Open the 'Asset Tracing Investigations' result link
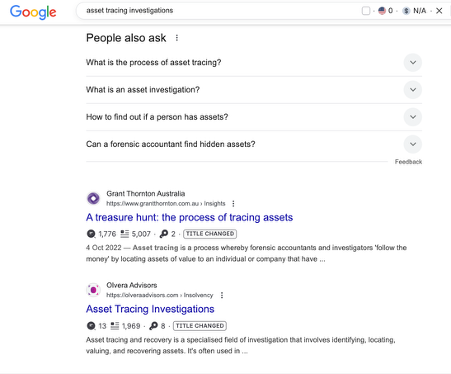Image resolution: width=451 pixels, height=374 pixels. 150,309
